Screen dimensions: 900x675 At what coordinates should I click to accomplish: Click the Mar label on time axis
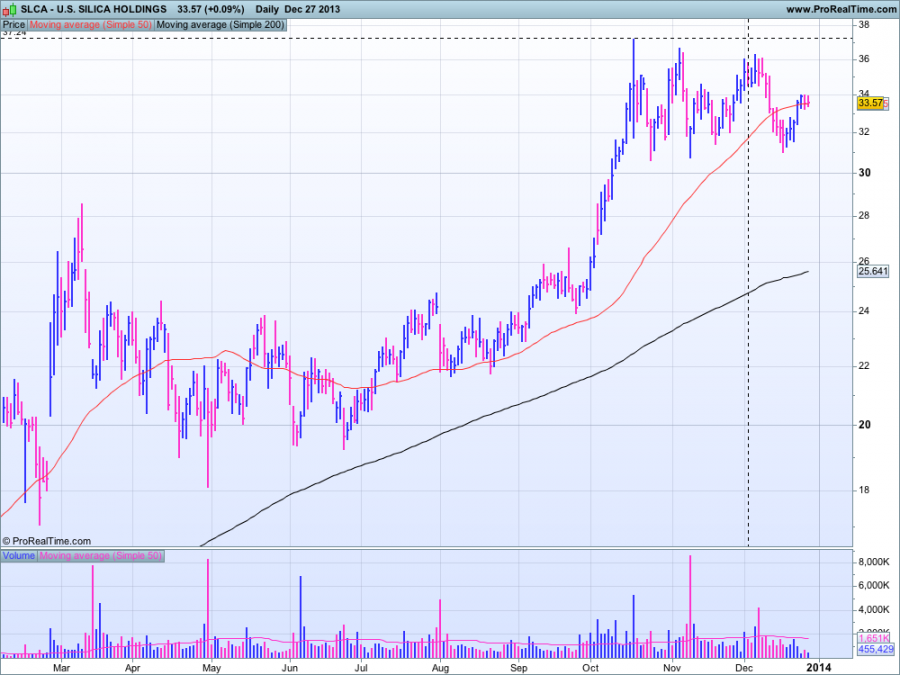[61, 668]
